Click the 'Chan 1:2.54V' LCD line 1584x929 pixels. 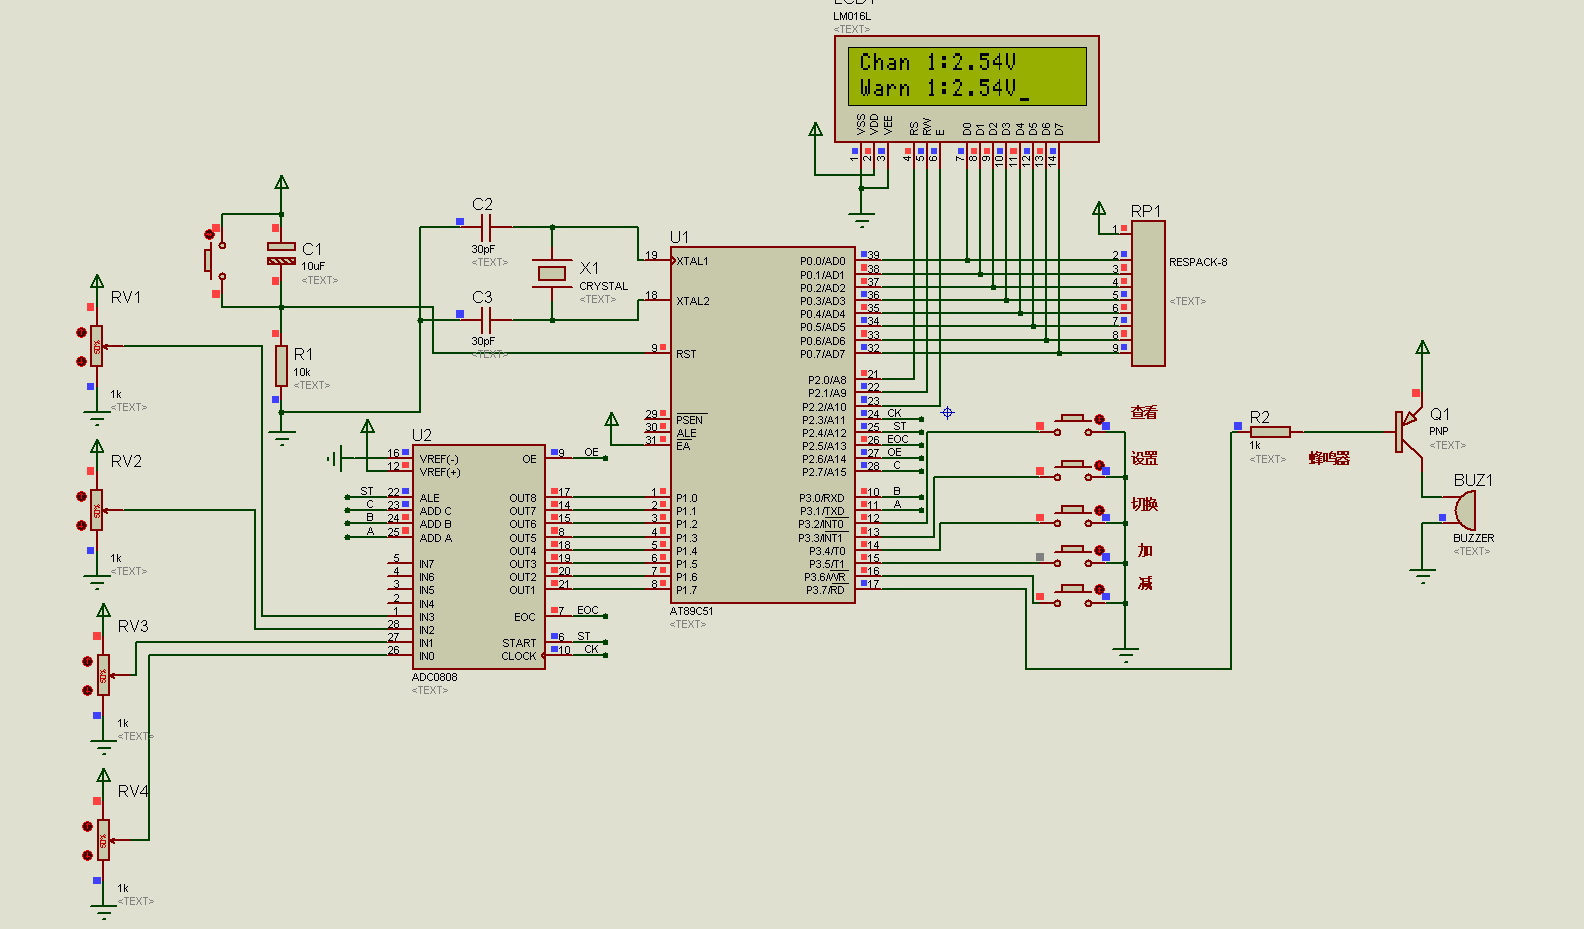[x=938, y=62]
